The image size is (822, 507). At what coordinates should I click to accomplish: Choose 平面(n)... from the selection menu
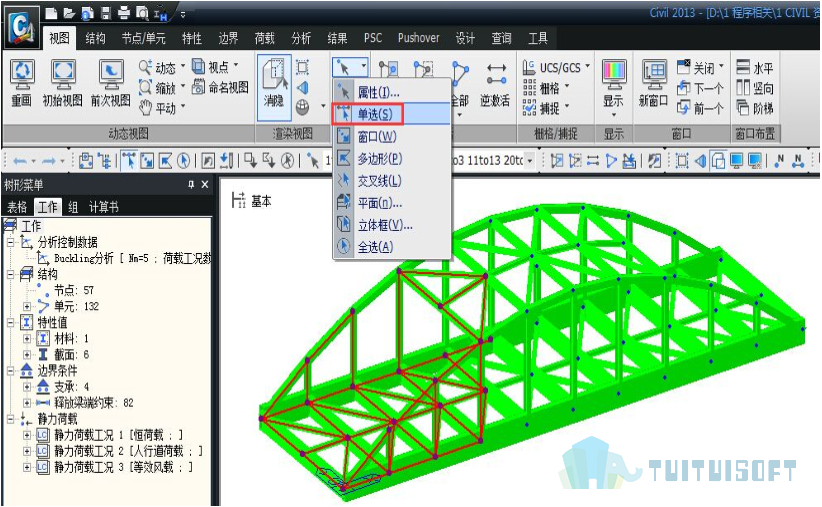coord(392,202)
